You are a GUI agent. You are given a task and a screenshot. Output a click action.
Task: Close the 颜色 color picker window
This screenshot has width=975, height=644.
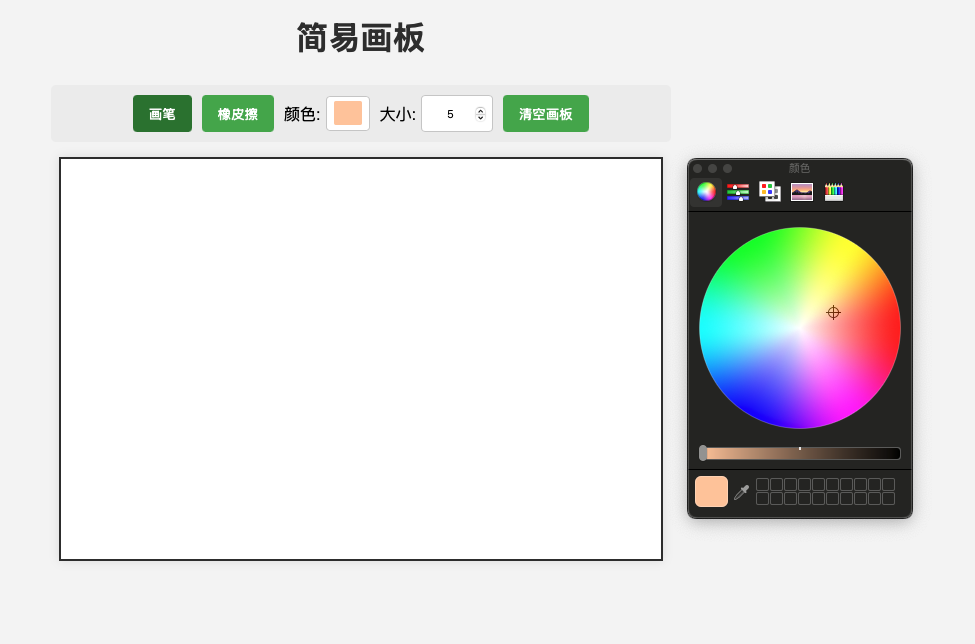coord(698,169)
